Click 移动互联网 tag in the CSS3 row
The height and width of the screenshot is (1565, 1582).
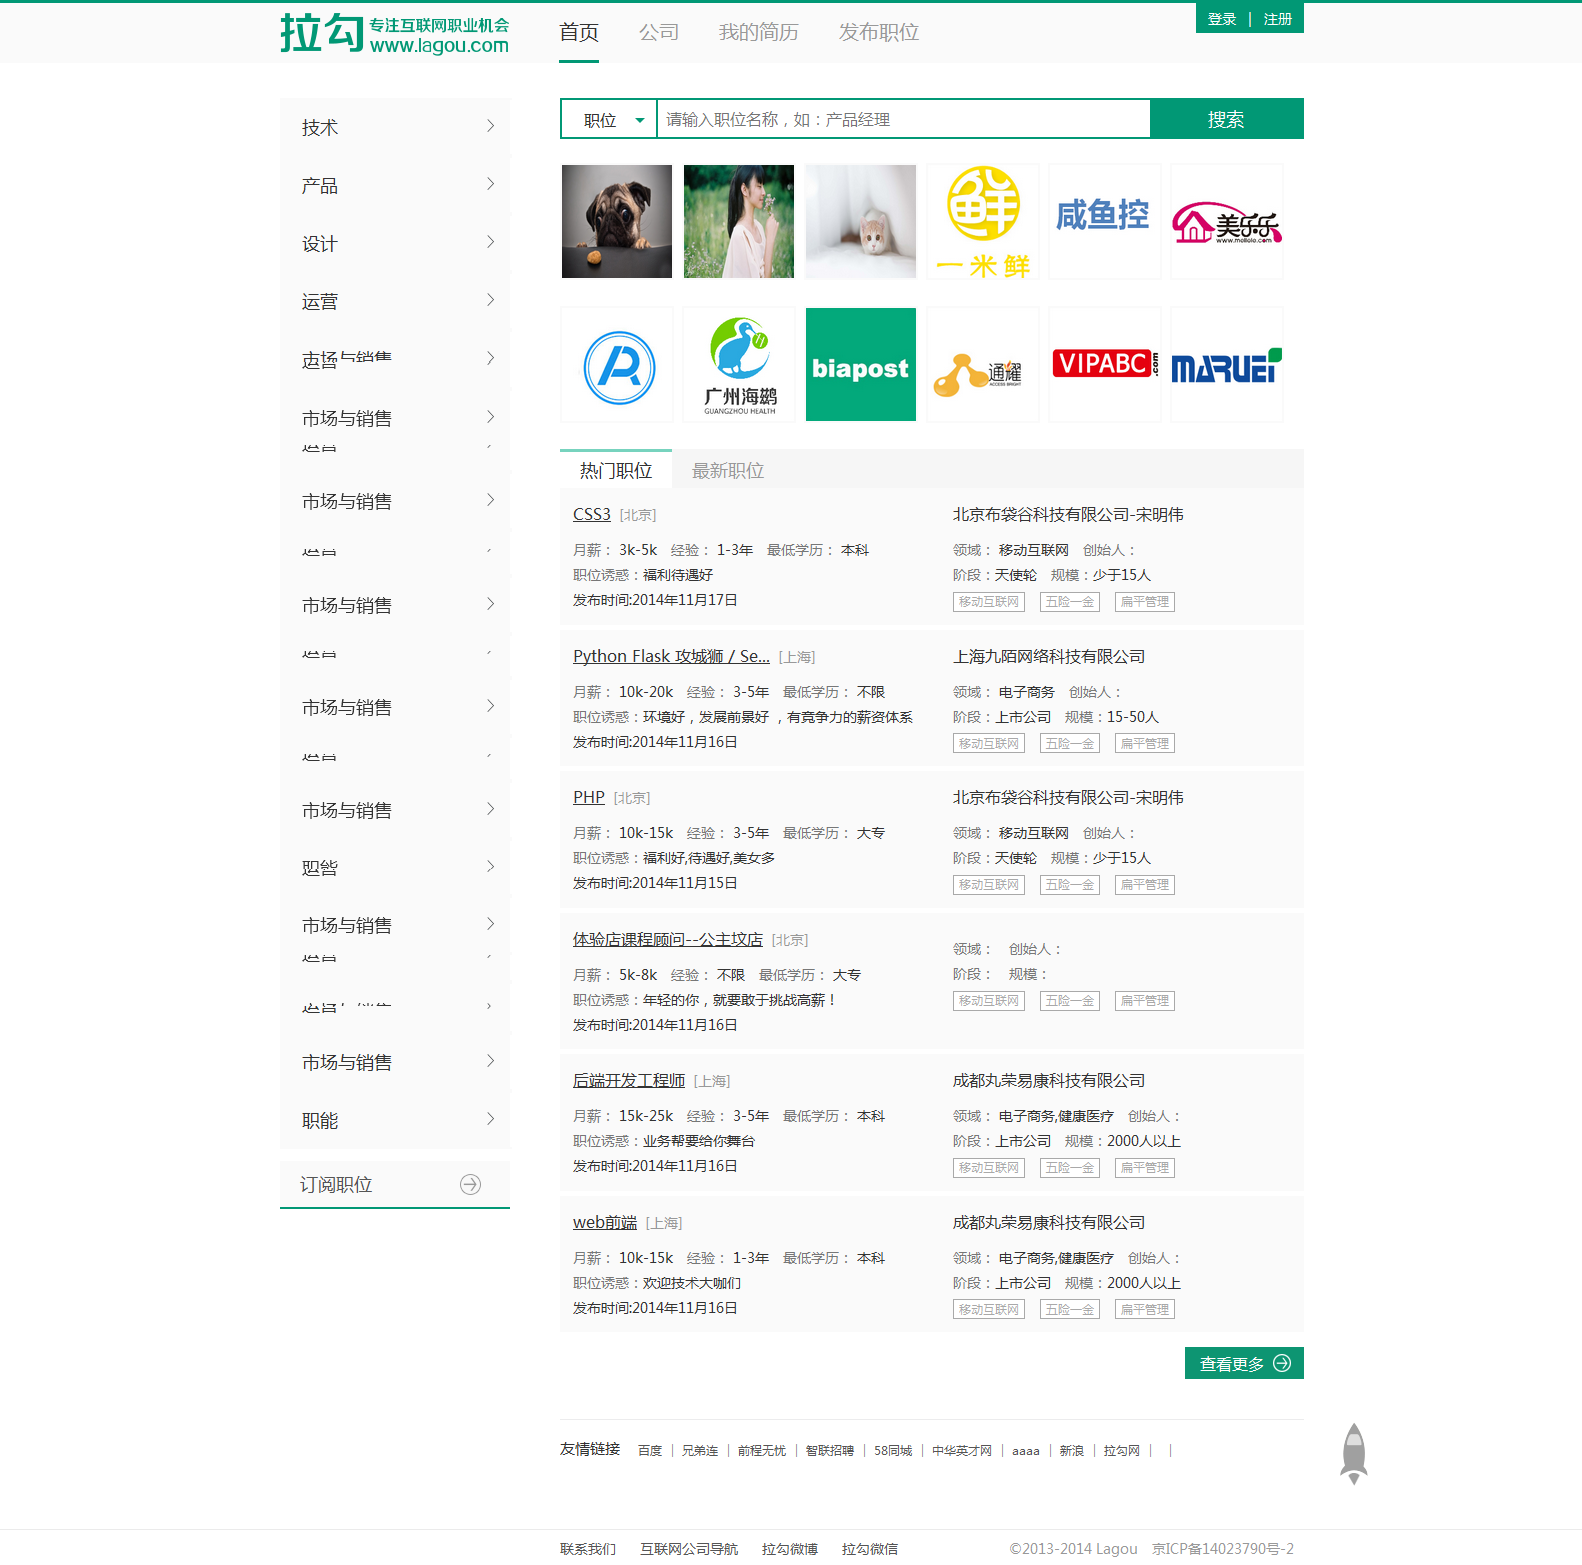pos(989,602)
